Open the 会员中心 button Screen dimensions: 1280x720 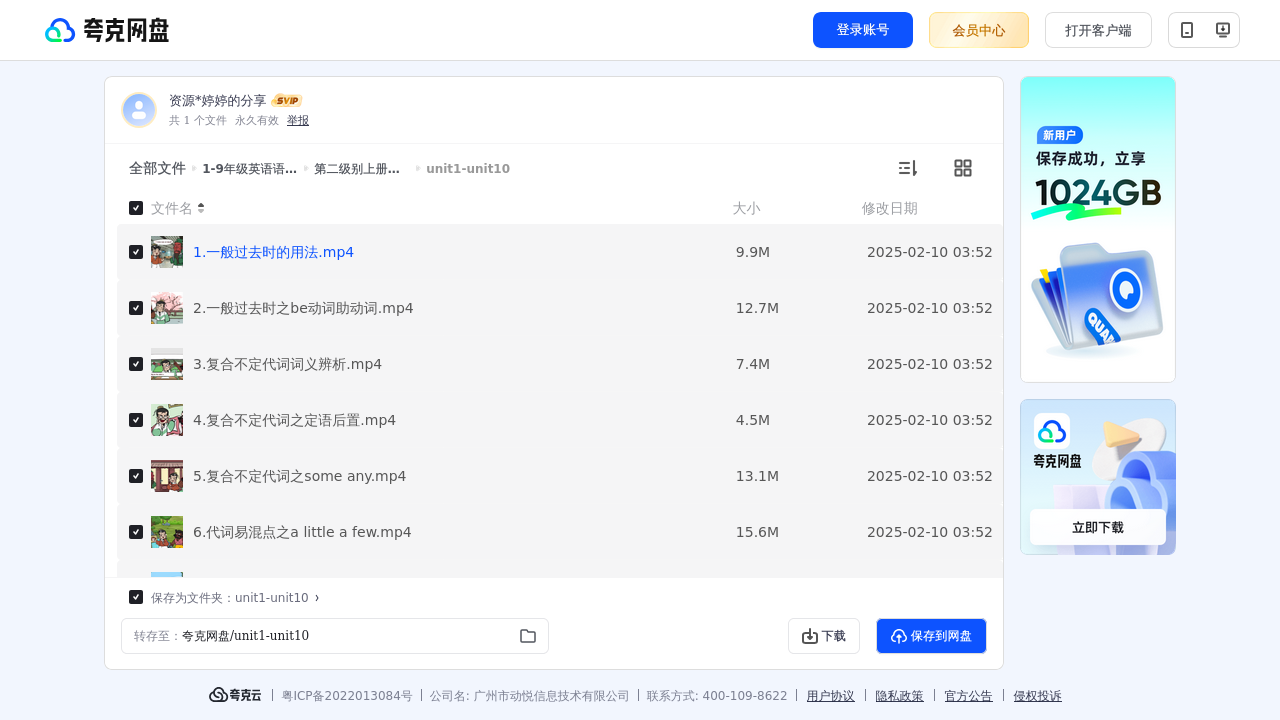979,30
